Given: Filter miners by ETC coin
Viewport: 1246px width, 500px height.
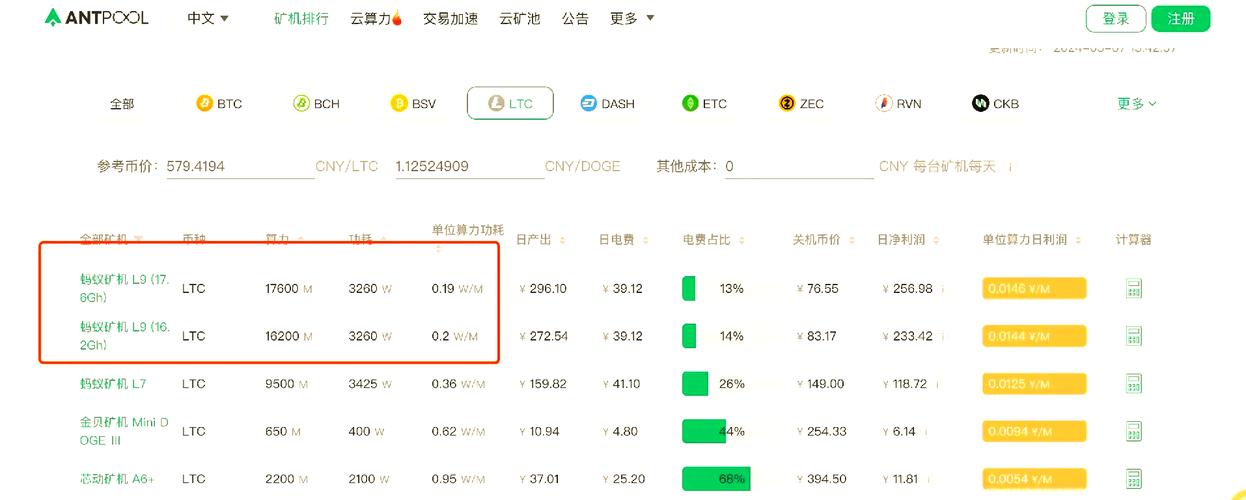Looking at the screenshot, I should pyautogui.click(x=704, y=104).
